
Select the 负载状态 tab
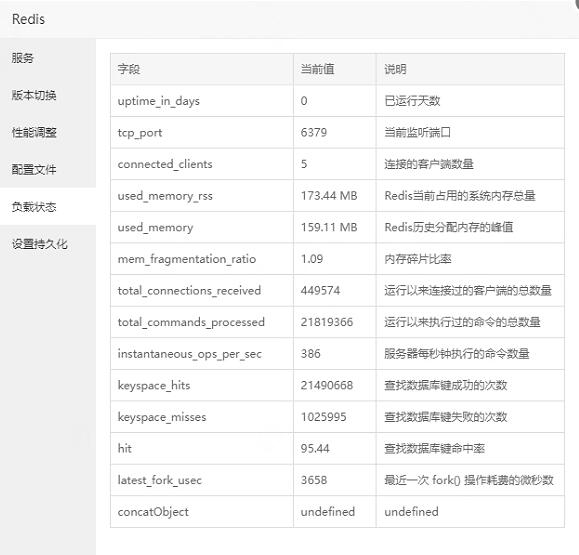tap(48, 206)
